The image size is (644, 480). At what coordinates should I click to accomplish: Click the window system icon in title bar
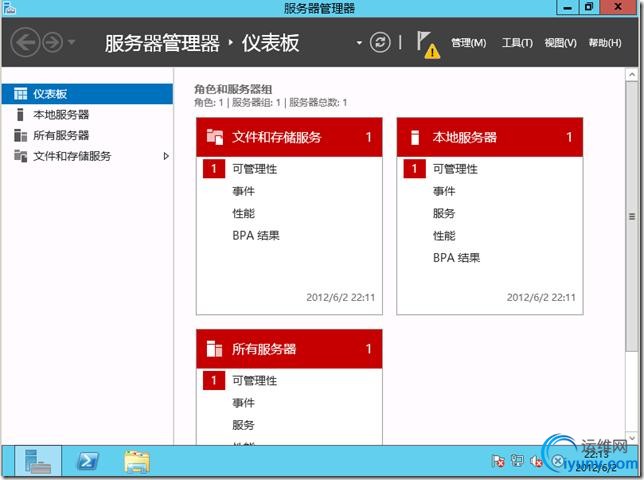click(9, 7)
